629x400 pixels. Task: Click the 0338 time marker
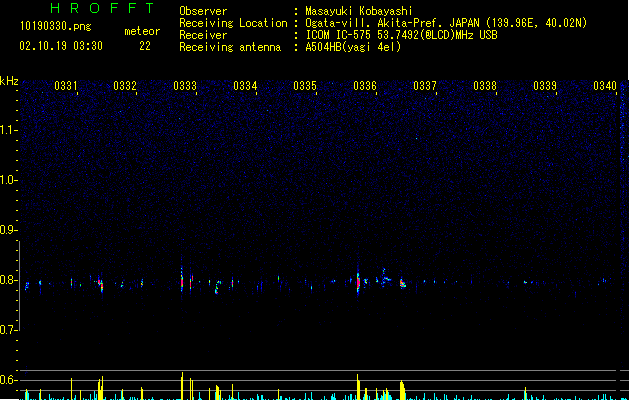tap(485, 86)
